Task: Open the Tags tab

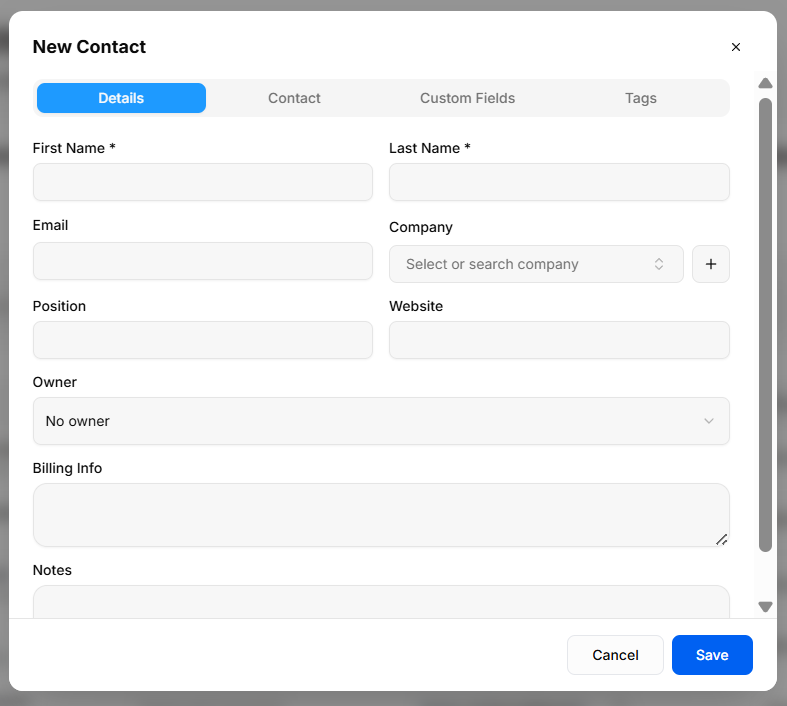Action: [640, 98]
